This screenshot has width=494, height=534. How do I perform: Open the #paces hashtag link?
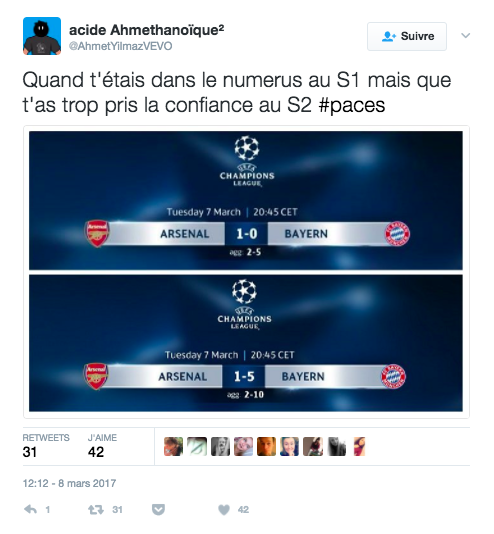352,105
